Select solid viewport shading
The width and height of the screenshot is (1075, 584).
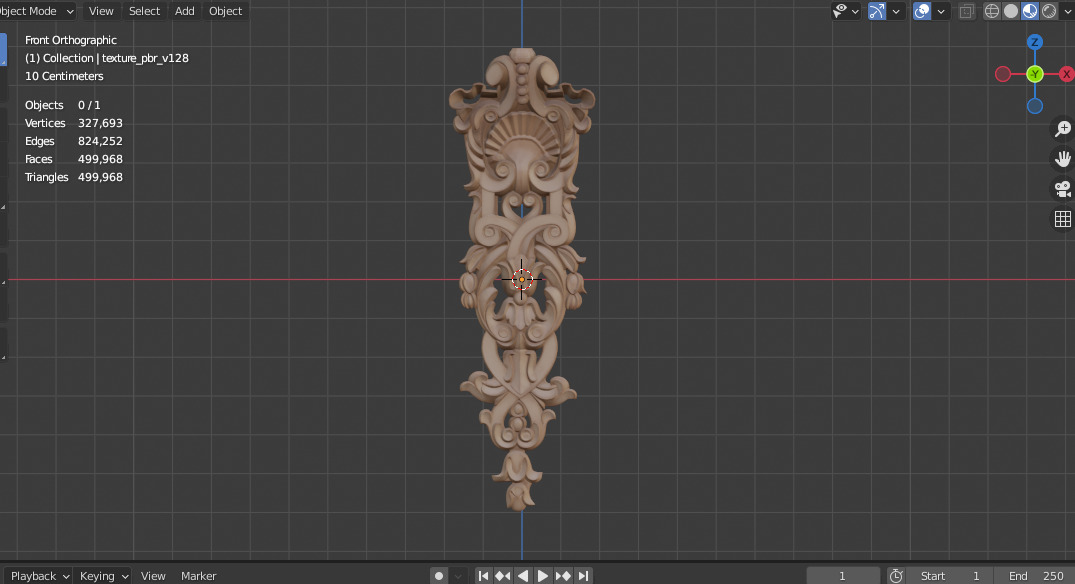(1011, 11)
